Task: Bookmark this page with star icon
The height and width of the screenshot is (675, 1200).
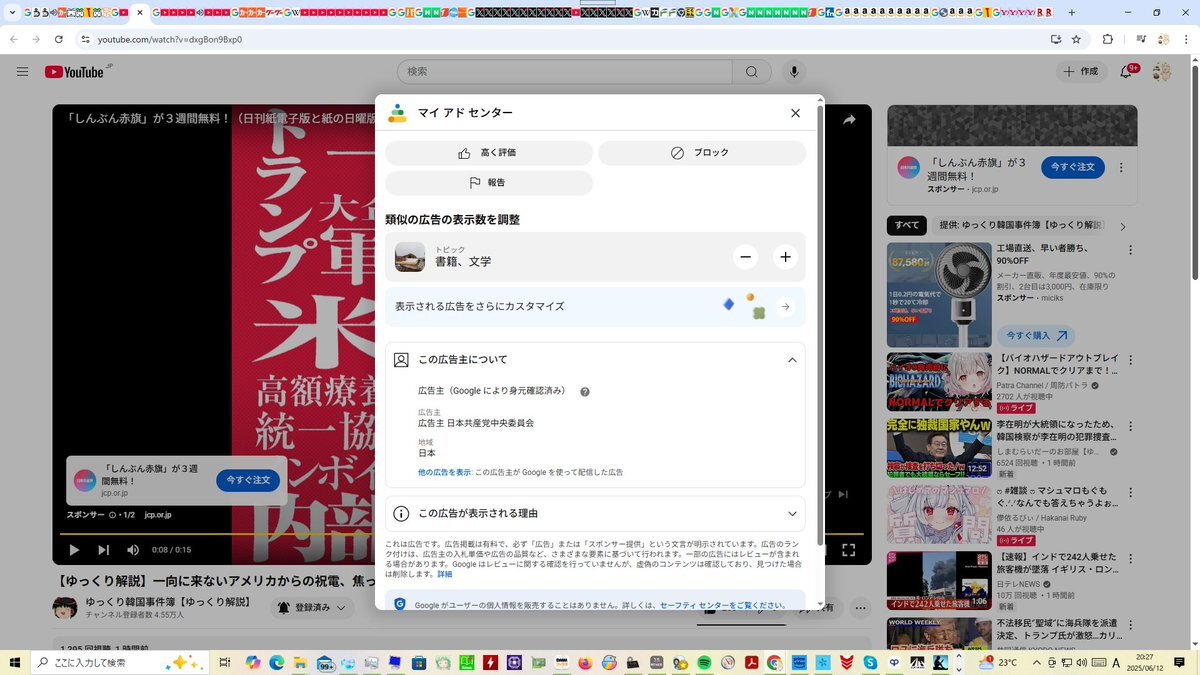Action: click(x=1076, y=39)
